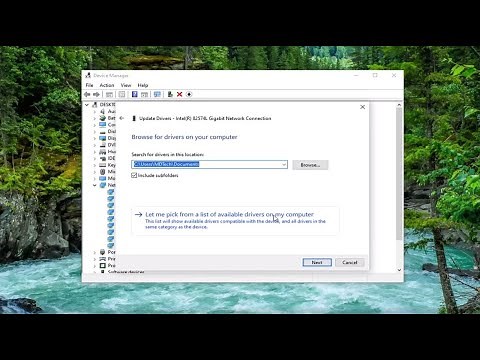Expand the Processors category arrow
The image size is (480, 360).
click(95, 265)
